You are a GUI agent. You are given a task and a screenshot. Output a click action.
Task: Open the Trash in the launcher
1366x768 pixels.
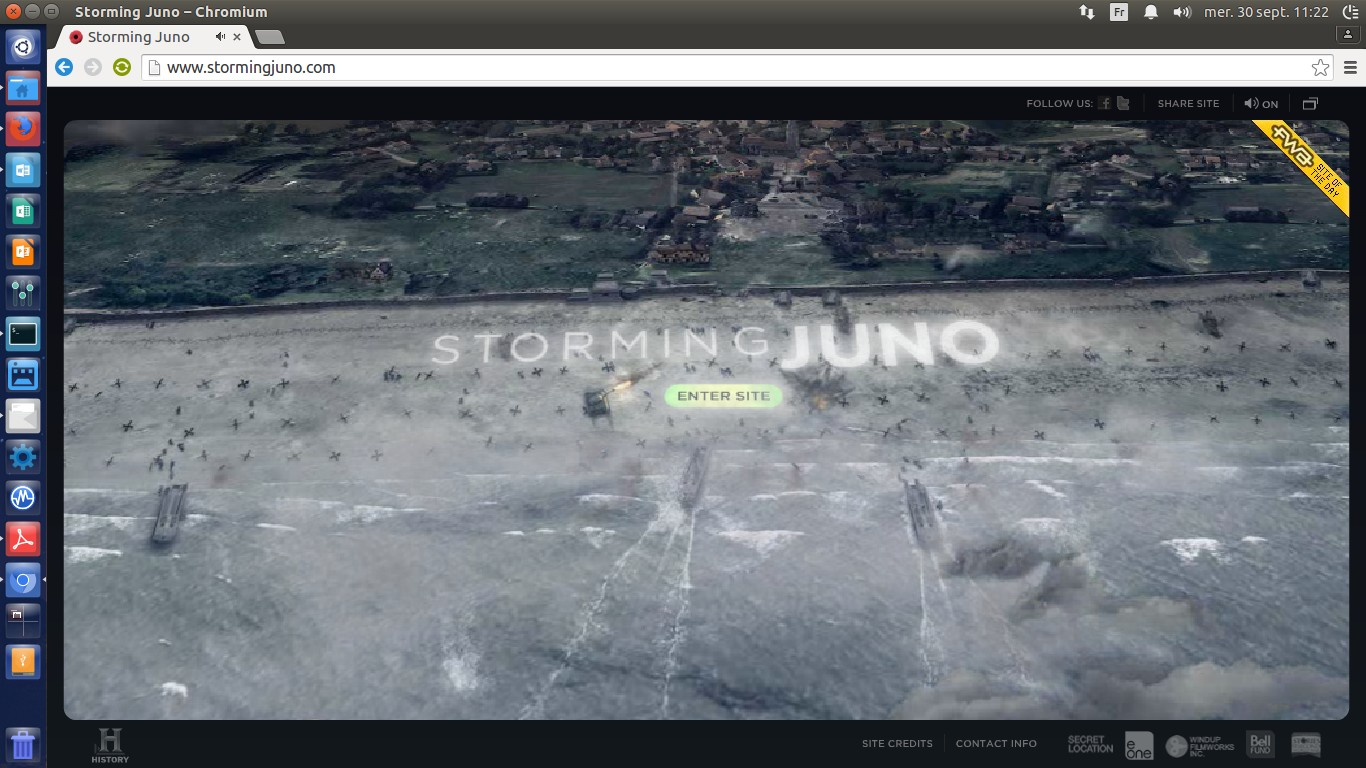pyautogui.click(x=23, y=745)
